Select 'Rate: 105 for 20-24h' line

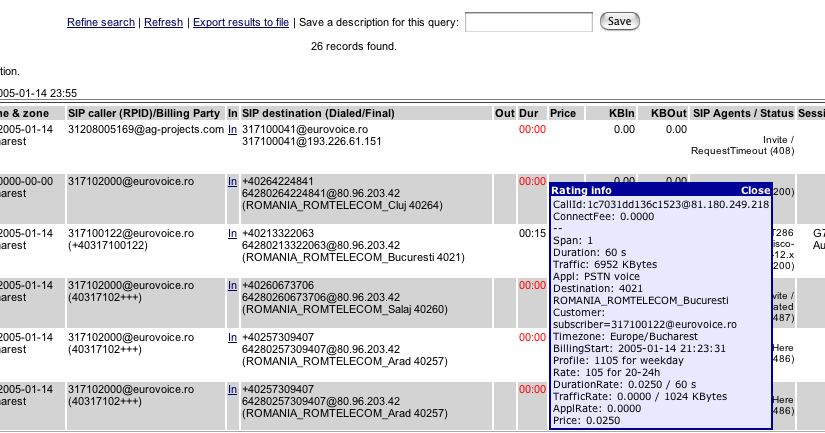point(606,372)
